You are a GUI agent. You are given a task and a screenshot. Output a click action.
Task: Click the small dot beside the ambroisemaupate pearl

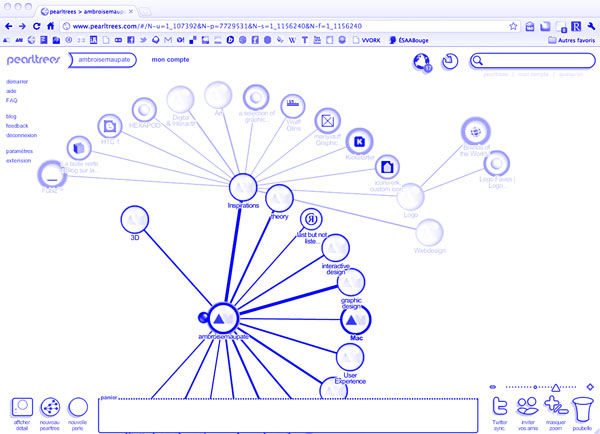click(x=203, y=317)
